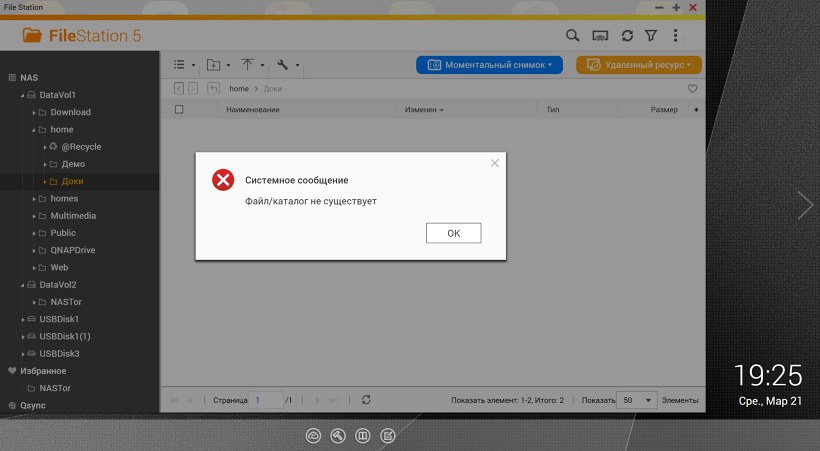Viewport: 820px width, 451px height.
Task: Click the network media player icon
Action: [x=600, y=36]
